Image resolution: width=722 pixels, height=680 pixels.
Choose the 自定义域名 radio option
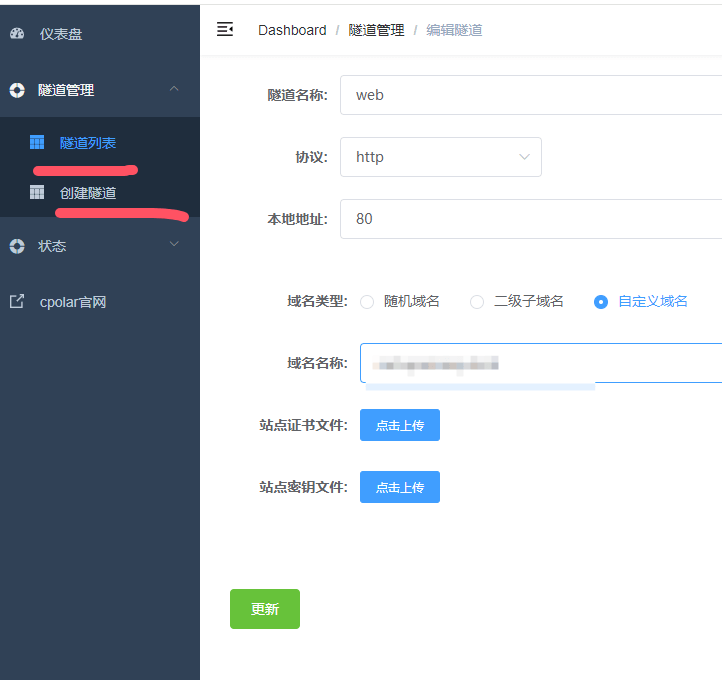(601, 302)
